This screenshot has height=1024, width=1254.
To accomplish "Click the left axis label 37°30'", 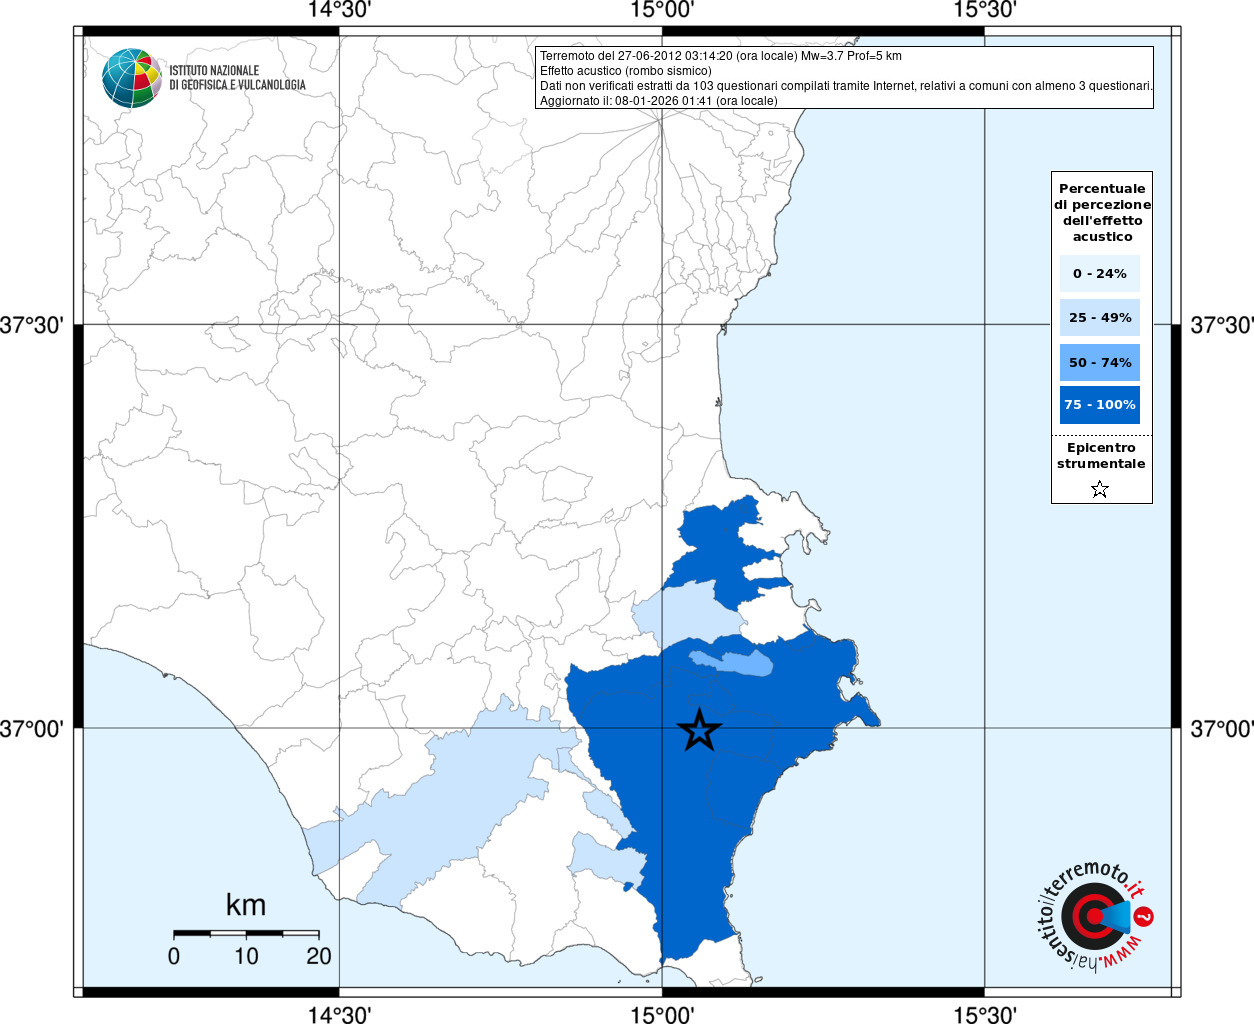I will [32, 325].
